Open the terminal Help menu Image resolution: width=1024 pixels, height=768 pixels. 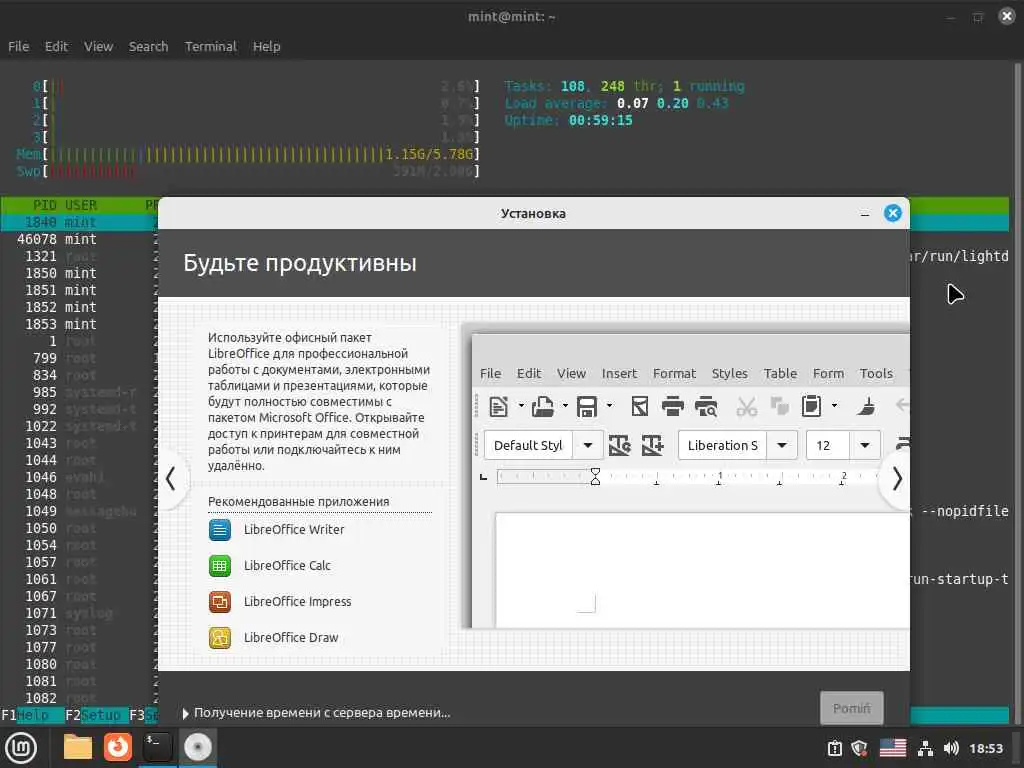tap(266, 46)
